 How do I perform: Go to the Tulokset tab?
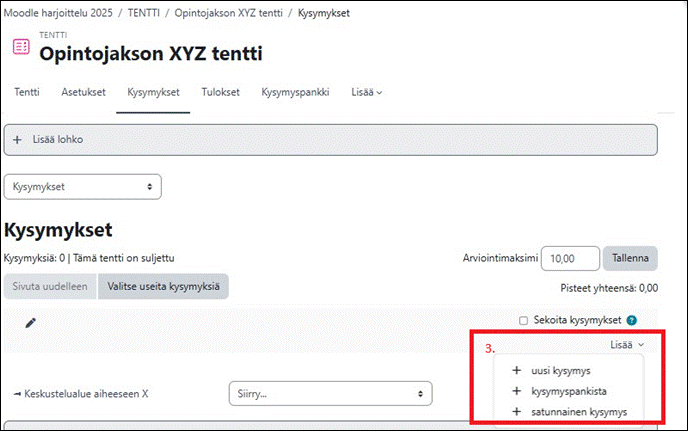(x=220, y=92)
